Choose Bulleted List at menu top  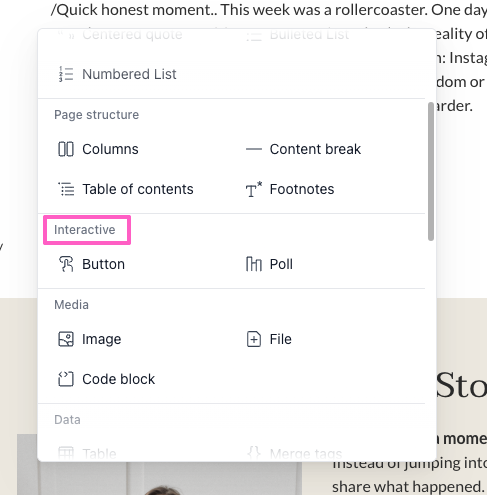tap(309, 34)
